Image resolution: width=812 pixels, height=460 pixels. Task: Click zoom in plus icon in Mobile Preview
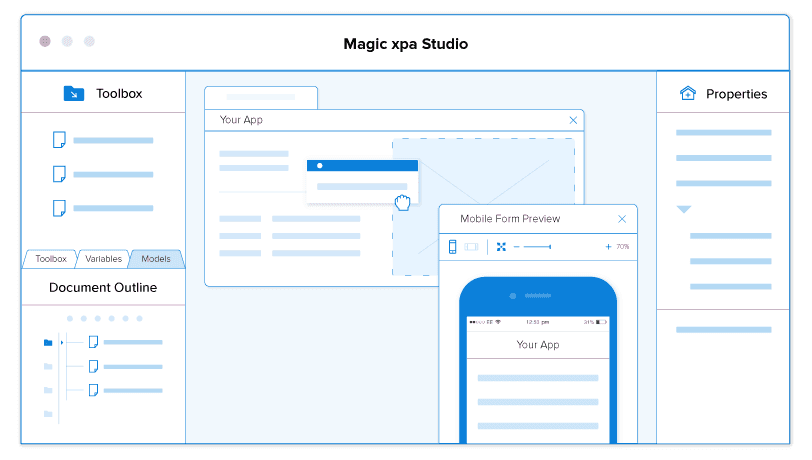click(x=608, y=247)
